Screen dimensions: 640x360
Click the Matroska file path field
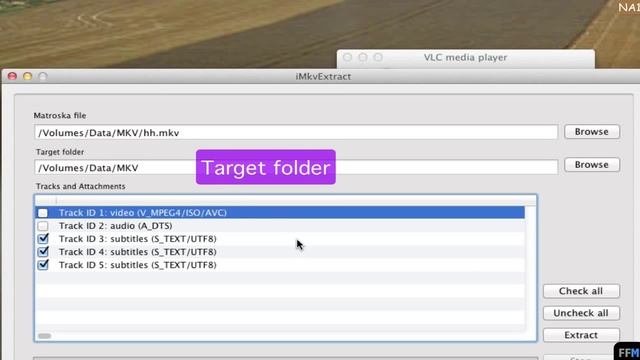(x=296, y=133)
